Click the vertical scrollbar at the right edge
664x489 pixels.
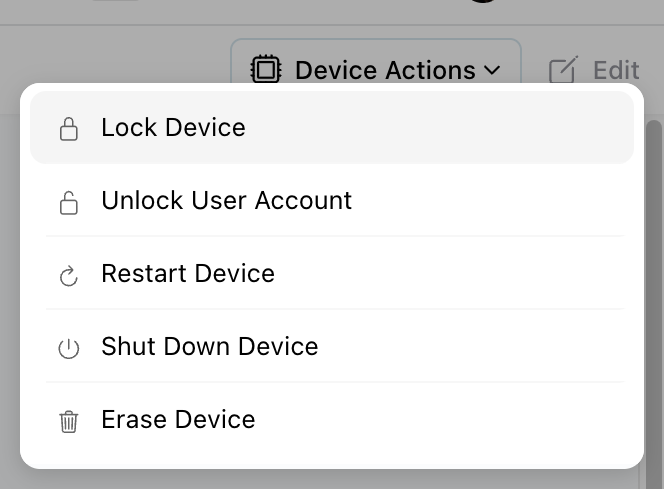tap(652, 250)
